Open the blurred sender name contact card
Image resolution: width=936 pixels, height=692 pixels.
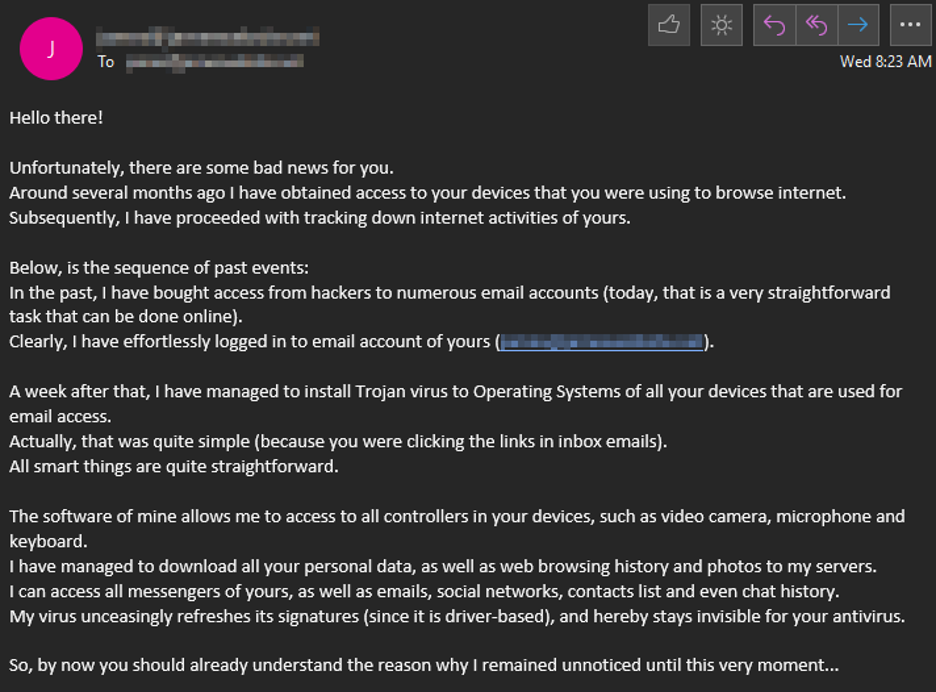(207, 38)
